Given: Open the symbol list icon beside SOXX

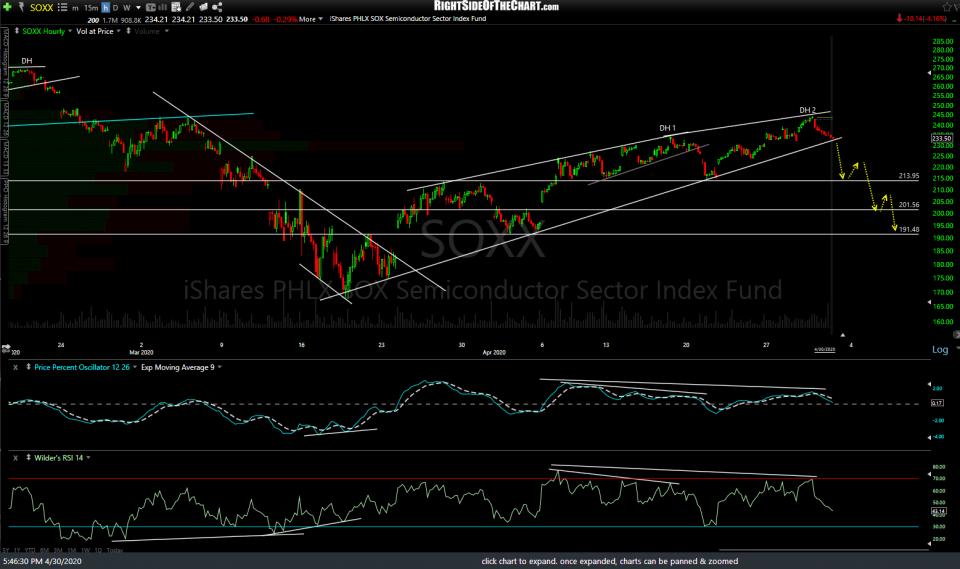Looking at the screenshot, I should pos(60,6).
